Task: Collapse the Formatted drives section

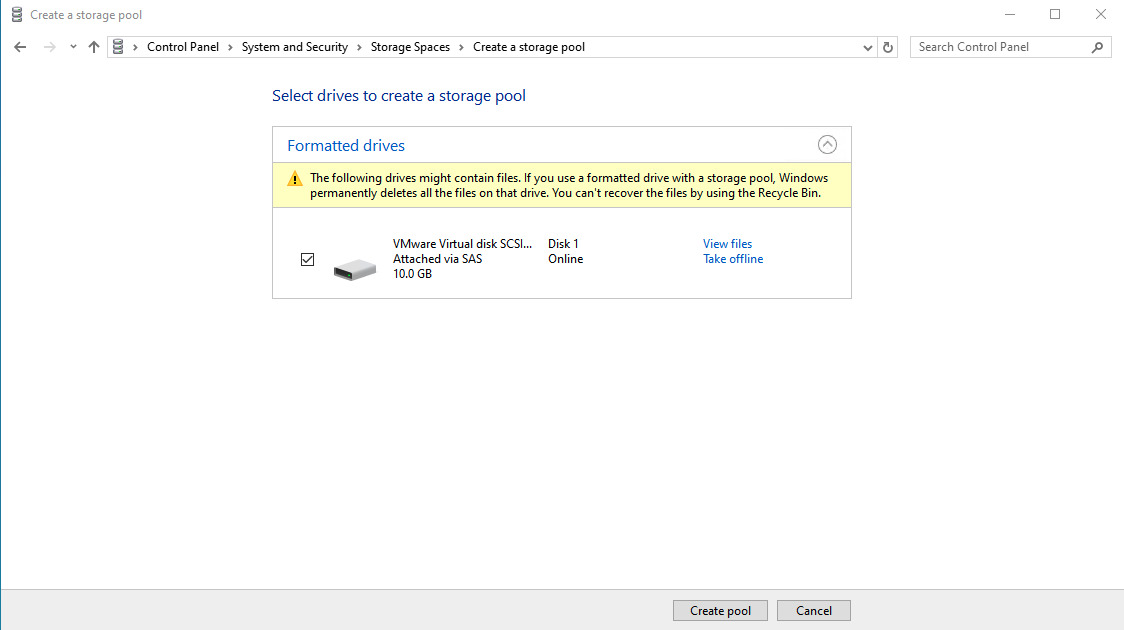Action: click(827, 144)
